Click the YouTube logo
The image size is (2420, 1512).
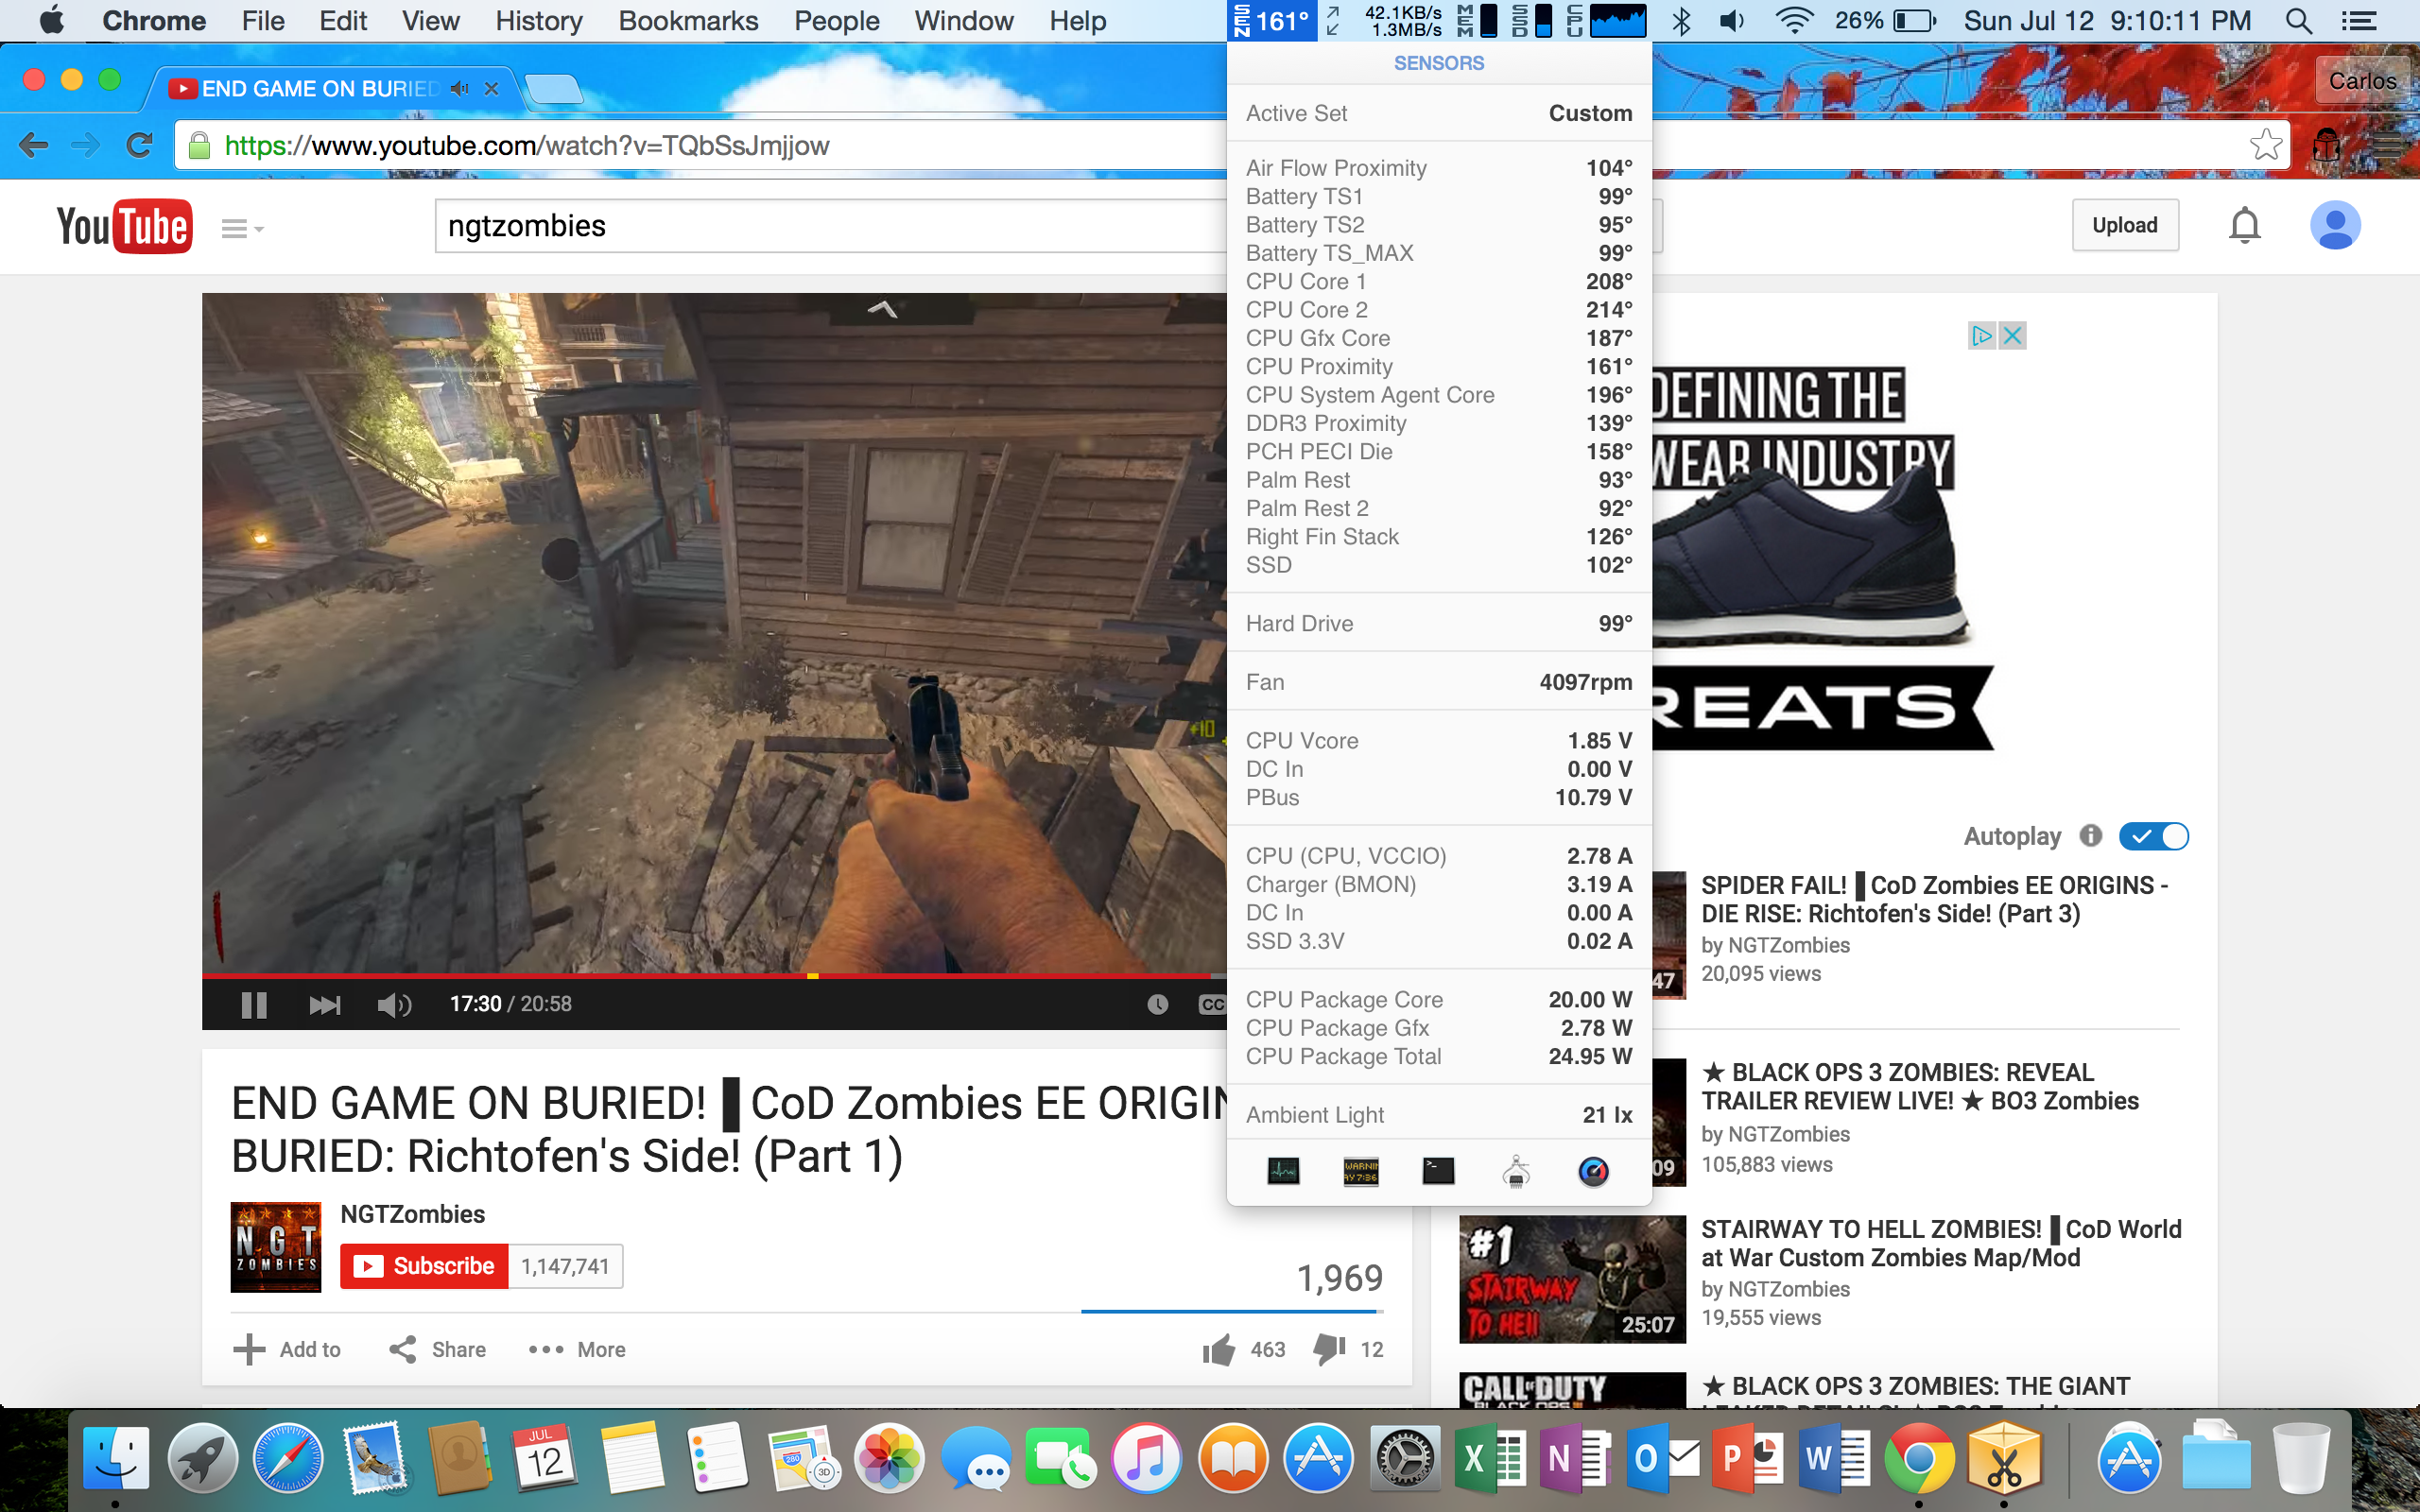124,226
